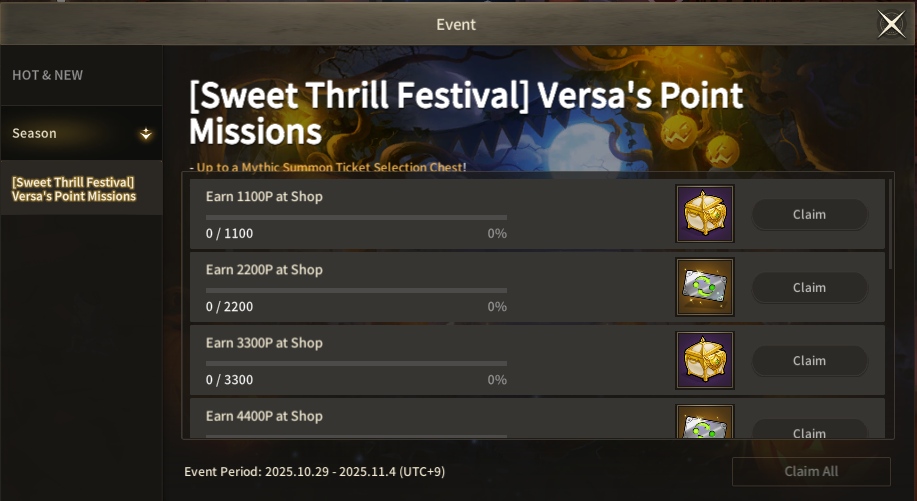Click the 1100P mission progress bar
917x501 pixels.
pos(356,217)
